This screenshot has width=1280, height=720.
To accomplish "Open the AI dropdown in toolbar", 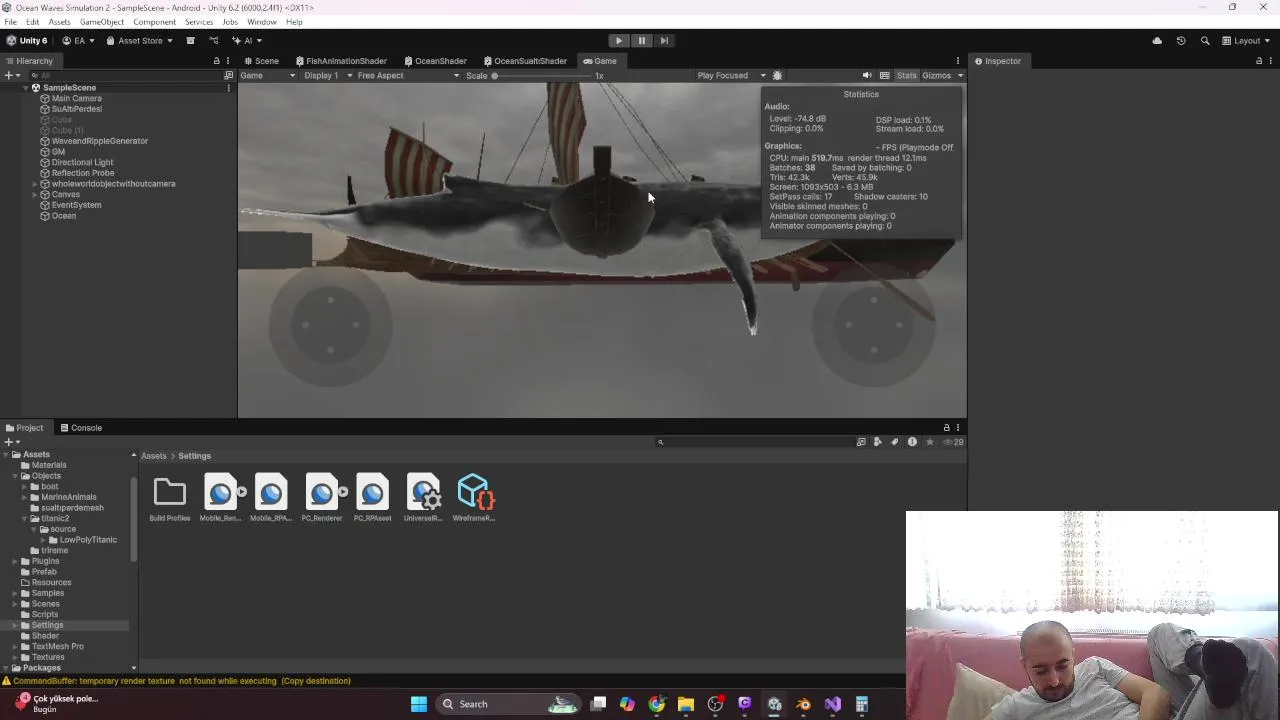I will point(246,41).
